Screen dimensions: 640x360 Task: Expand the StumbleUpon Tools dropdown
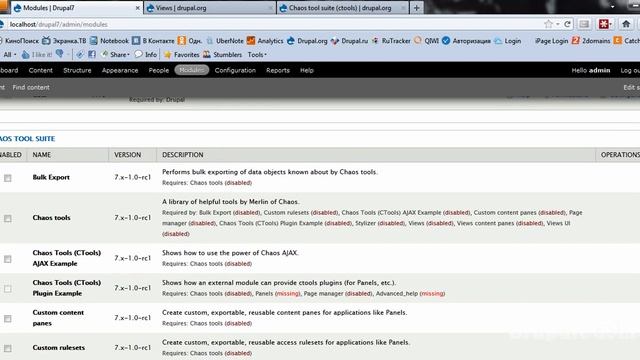pos(257,54)
